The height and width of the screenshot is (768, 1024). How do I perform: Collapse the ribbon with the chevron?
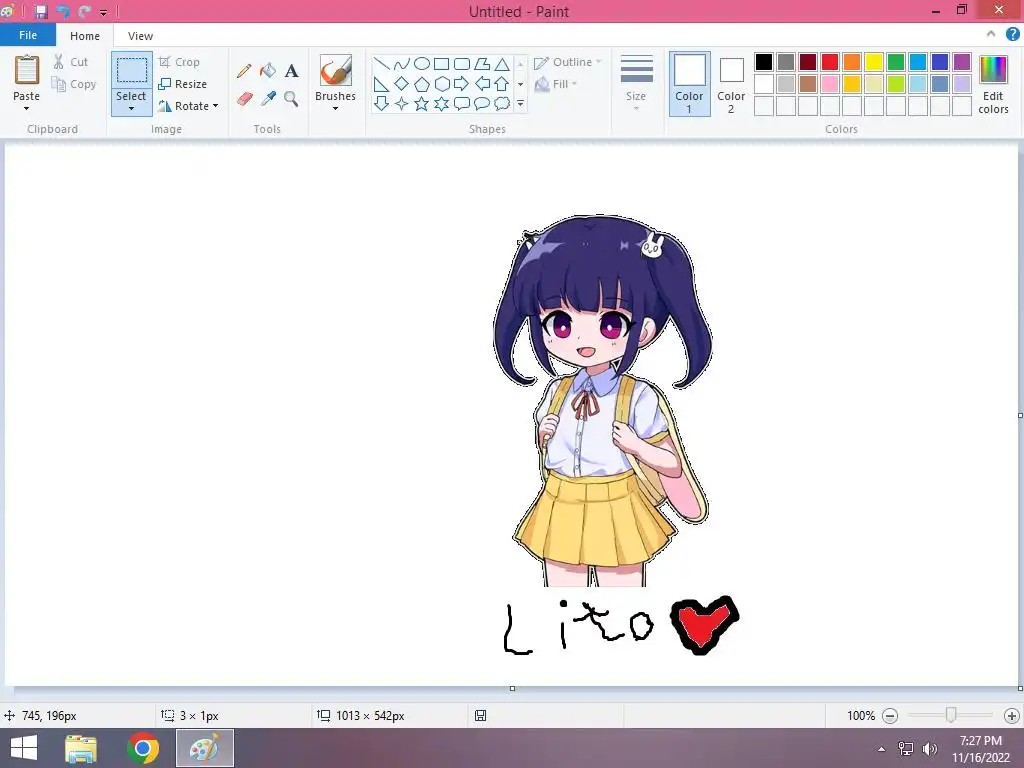[x=991, y=34]
